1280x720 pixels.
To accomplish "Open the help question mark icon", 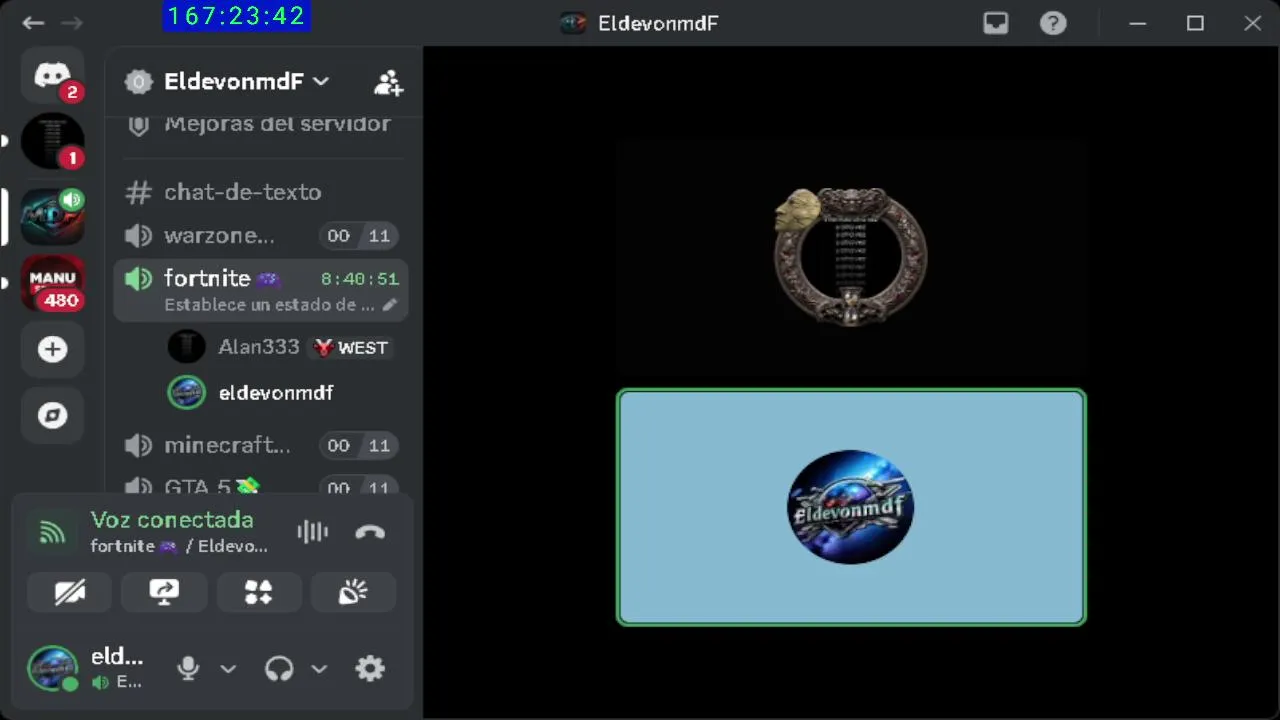I will pyautogui.click(x=1053, y=23).
